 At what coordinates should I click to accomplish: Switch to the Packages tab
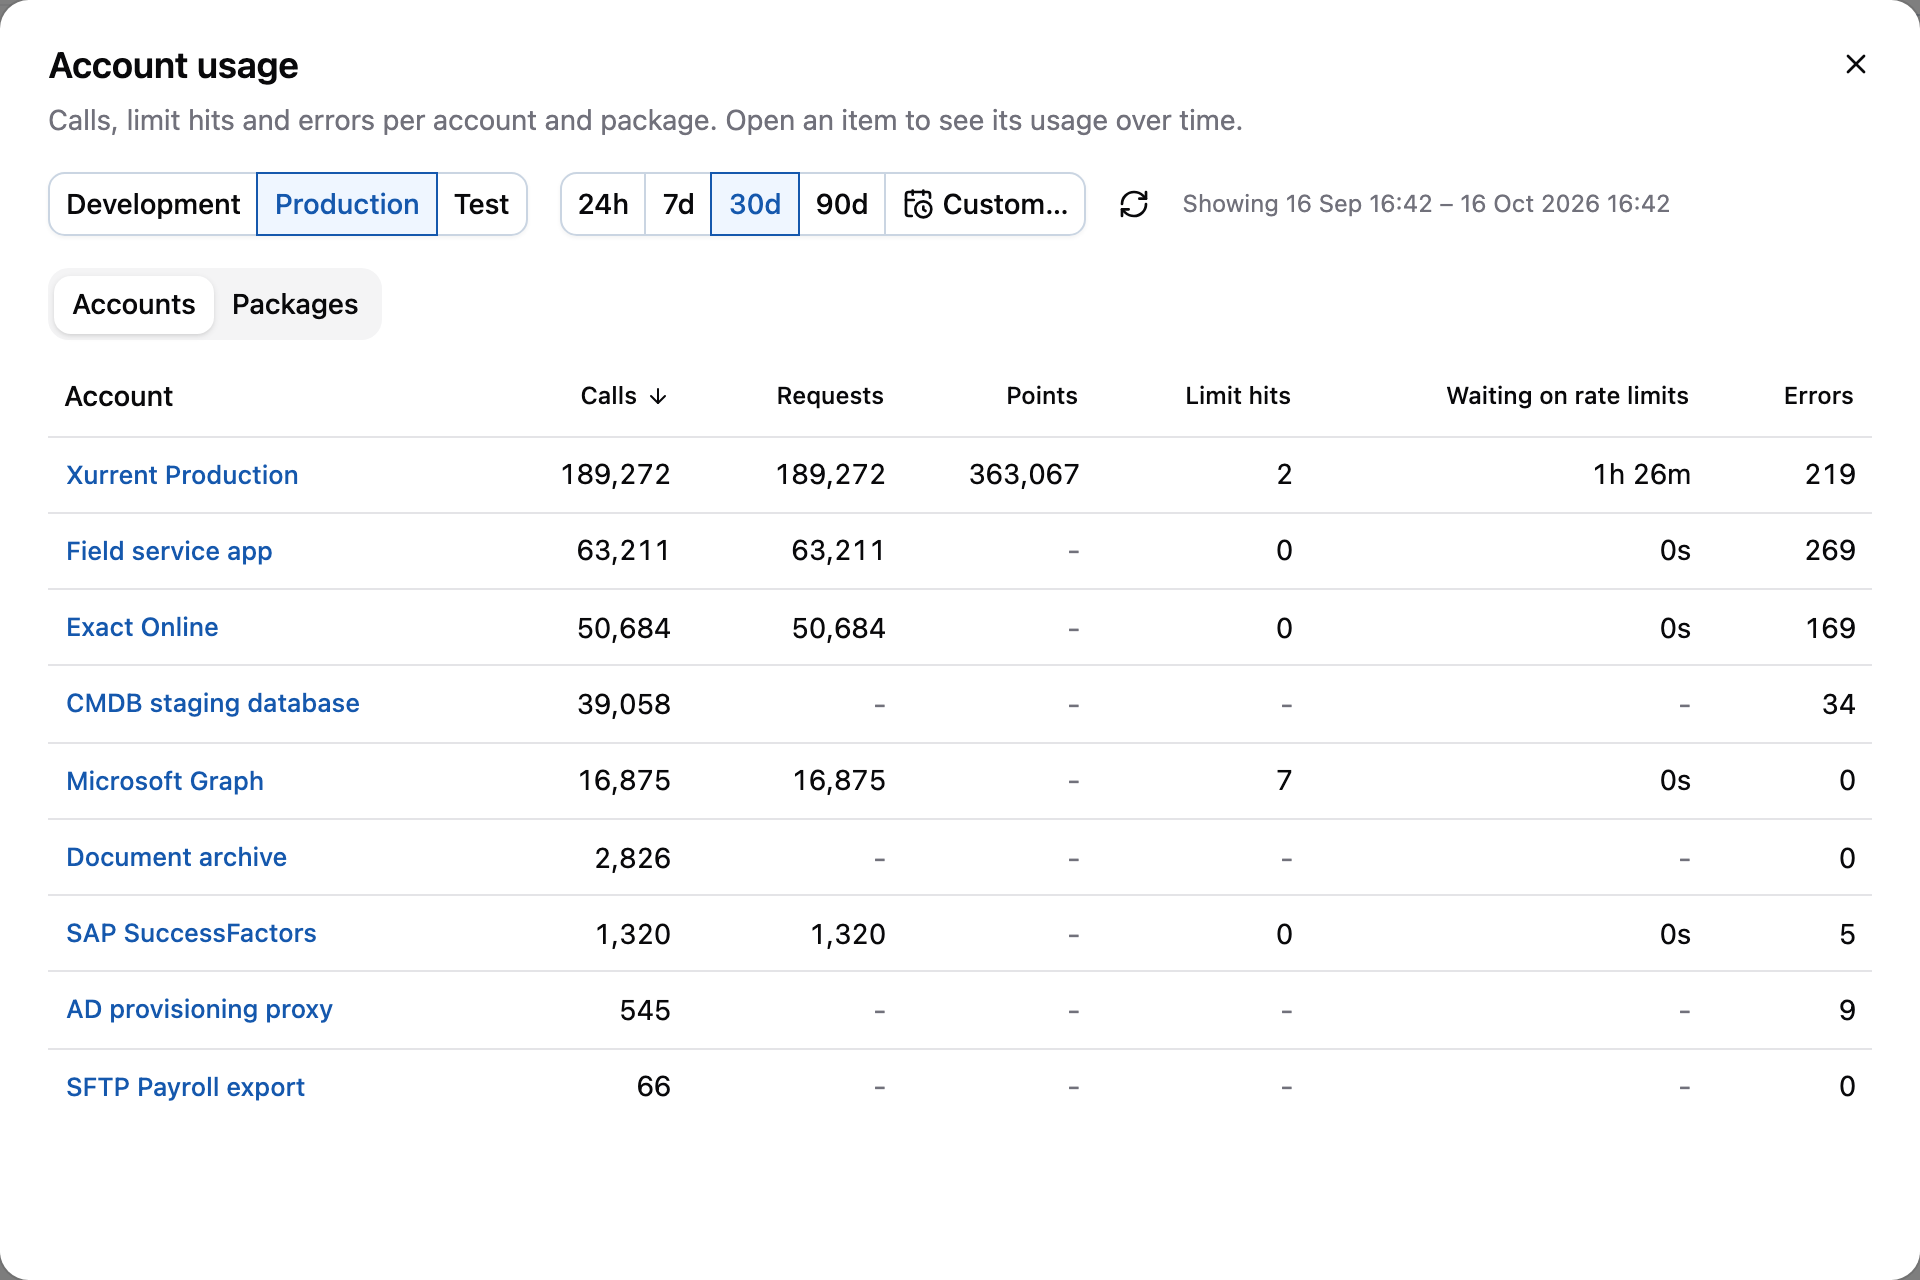click(295, 304)
